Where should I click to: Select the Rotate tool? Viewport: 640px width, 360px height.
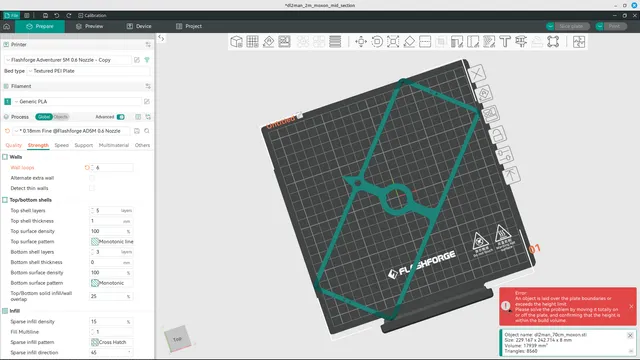(x=377, y=42)
